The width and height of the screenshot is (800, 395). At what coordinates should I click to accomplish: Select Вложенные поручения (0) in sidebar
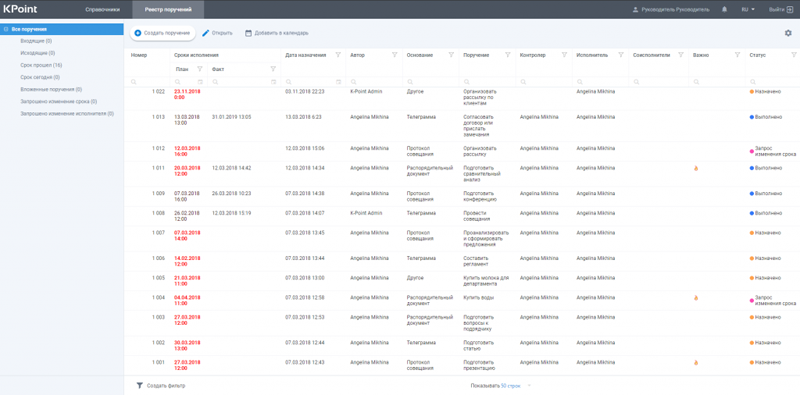click(x=51, y=89)
